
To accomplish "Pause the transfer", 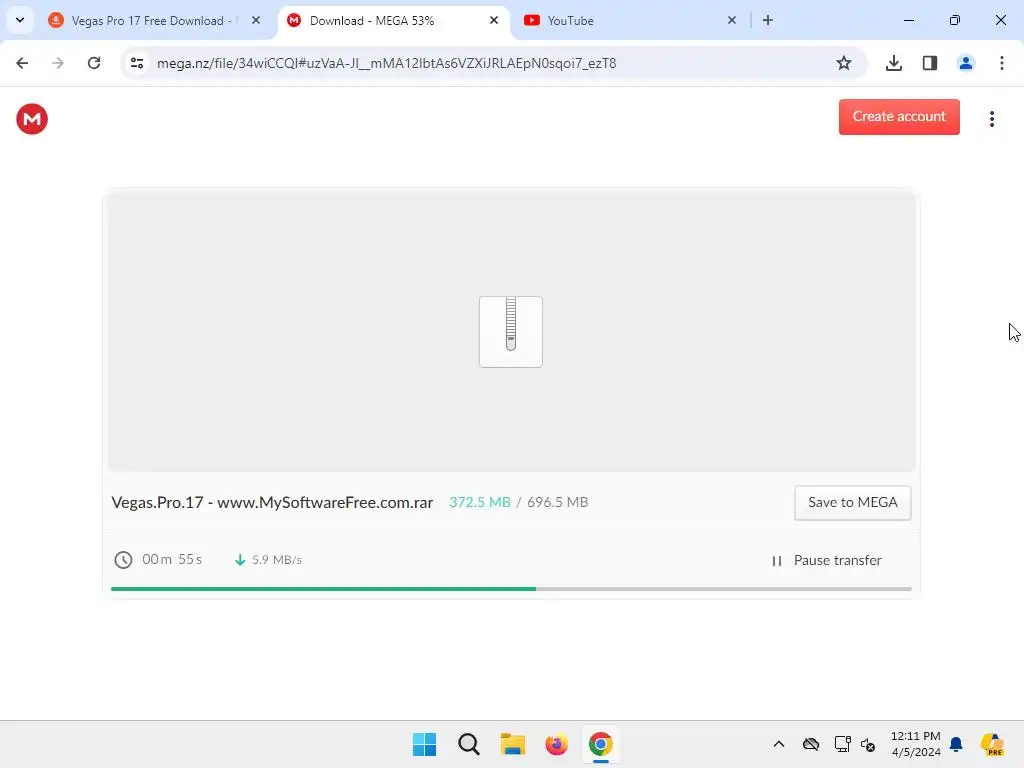I will [827, 560].
